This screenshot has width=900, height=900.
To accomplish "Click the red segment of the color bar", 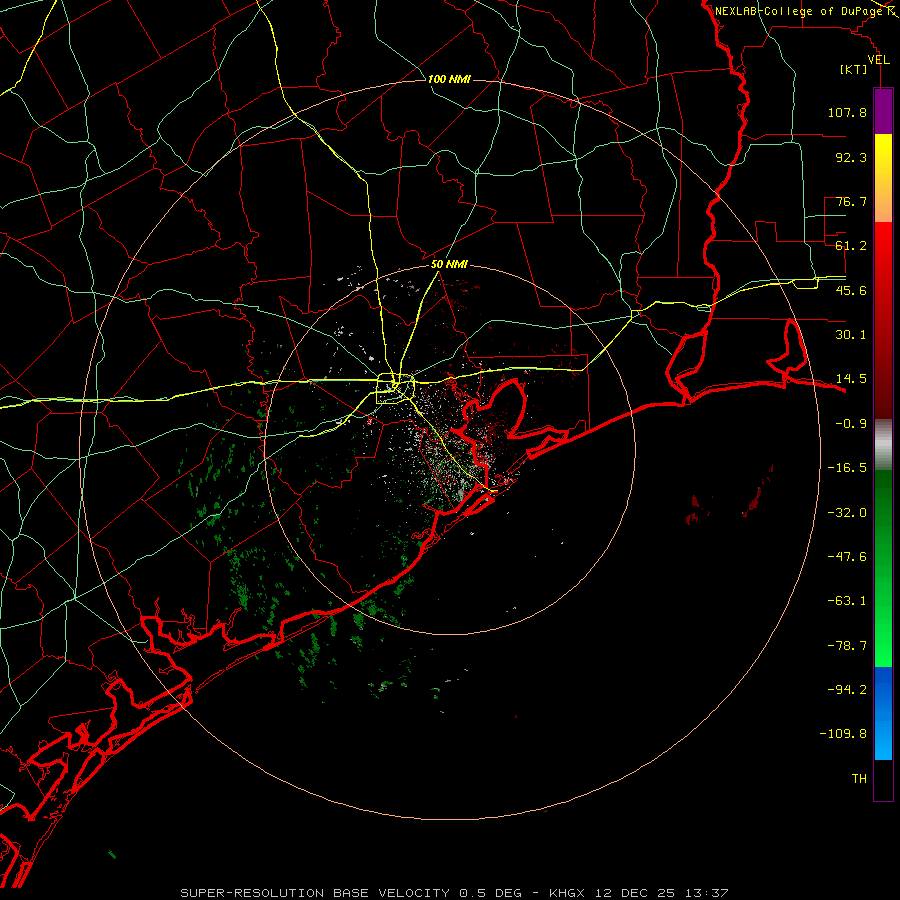I will point(883,320).
